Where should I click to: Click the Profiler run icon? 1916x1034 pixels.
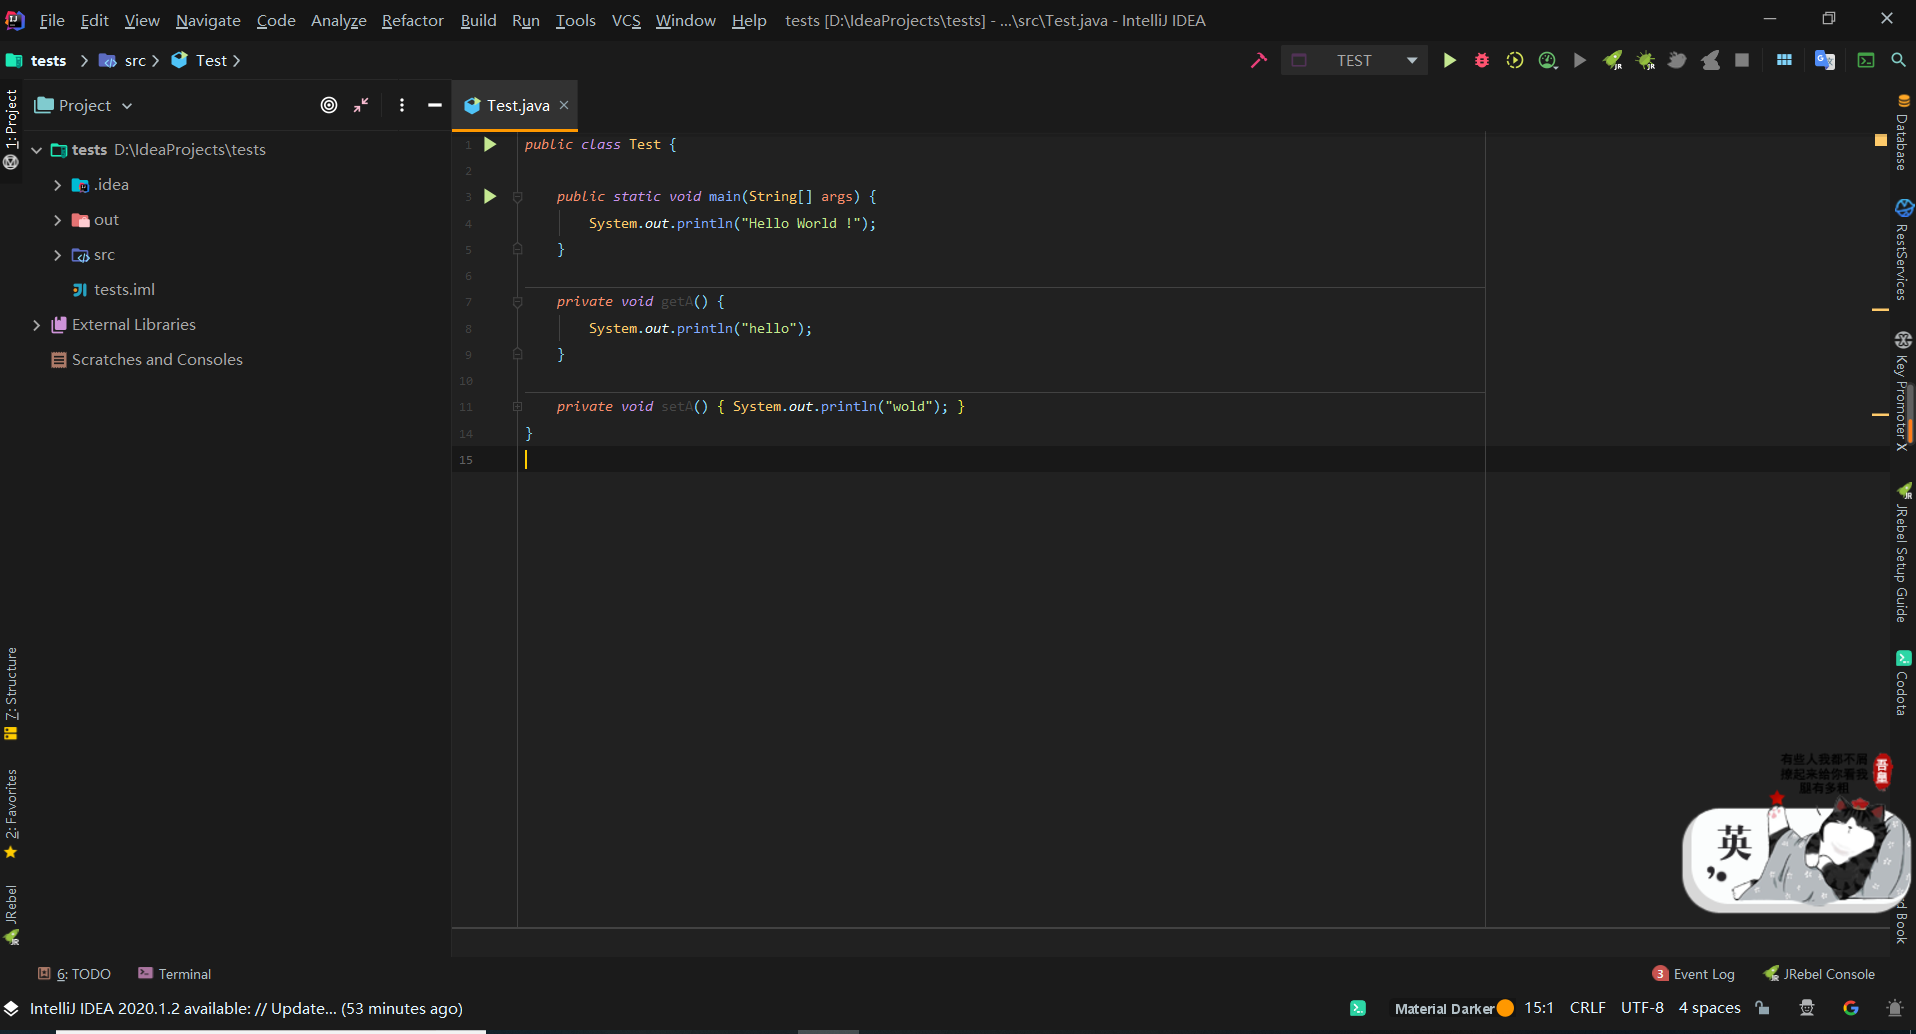click(x=1548, y=60)
